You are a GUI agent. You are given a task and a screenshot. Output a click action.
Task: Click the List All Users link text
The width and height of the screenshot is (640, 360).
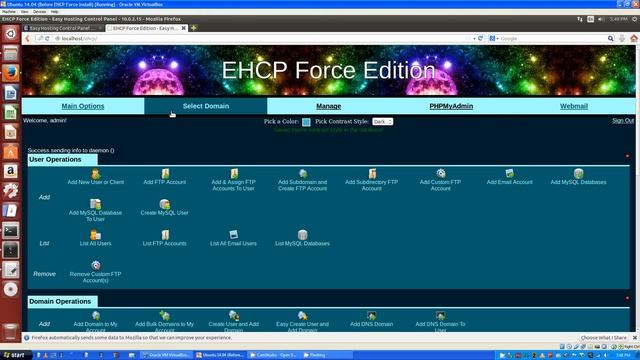point(96,244)
